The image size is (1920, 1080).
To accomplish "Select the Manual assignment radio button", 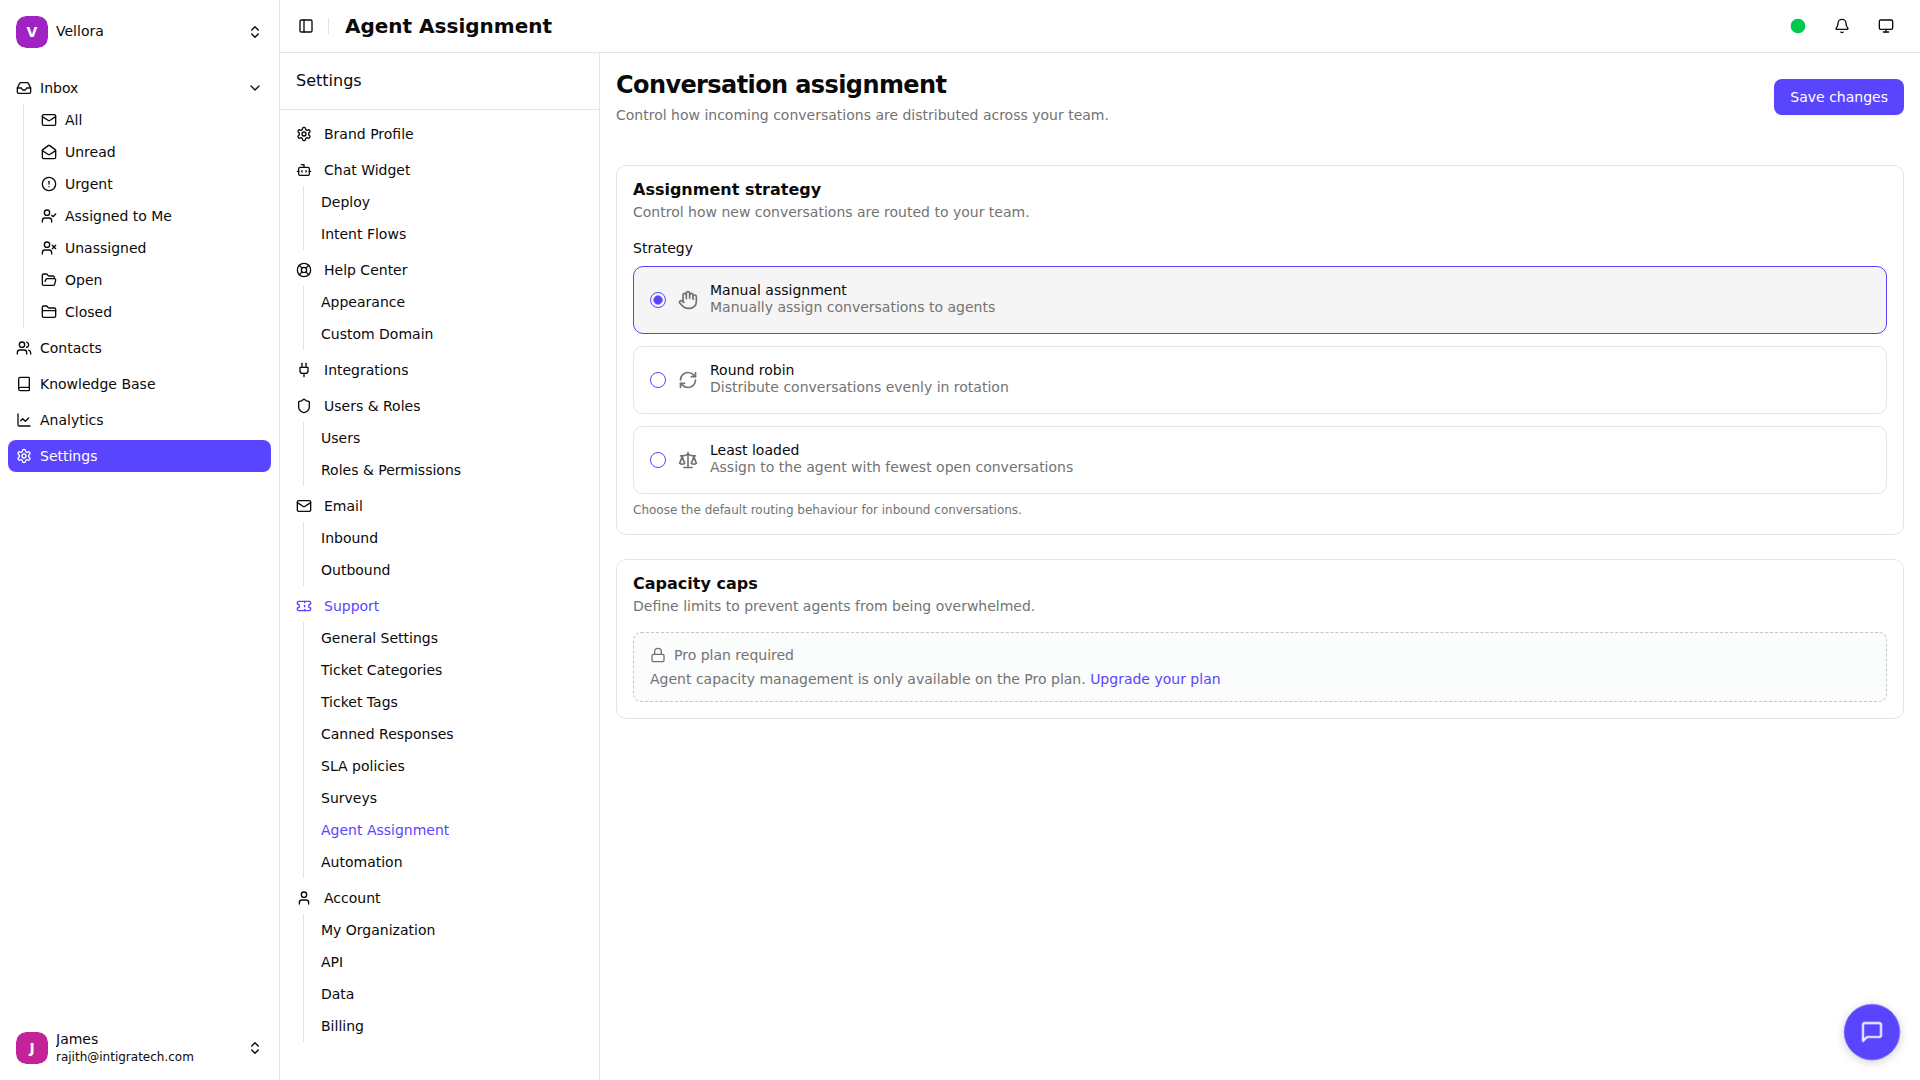I will click(x=658, y=300).
